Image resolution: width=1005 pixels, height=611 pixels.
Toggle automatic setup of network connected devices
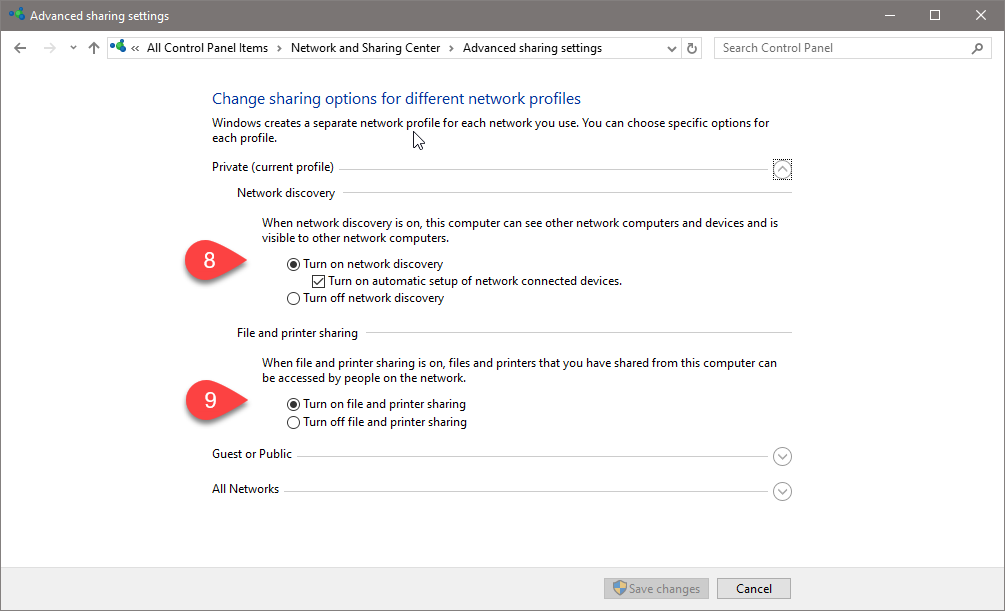(x=318, y=281)
